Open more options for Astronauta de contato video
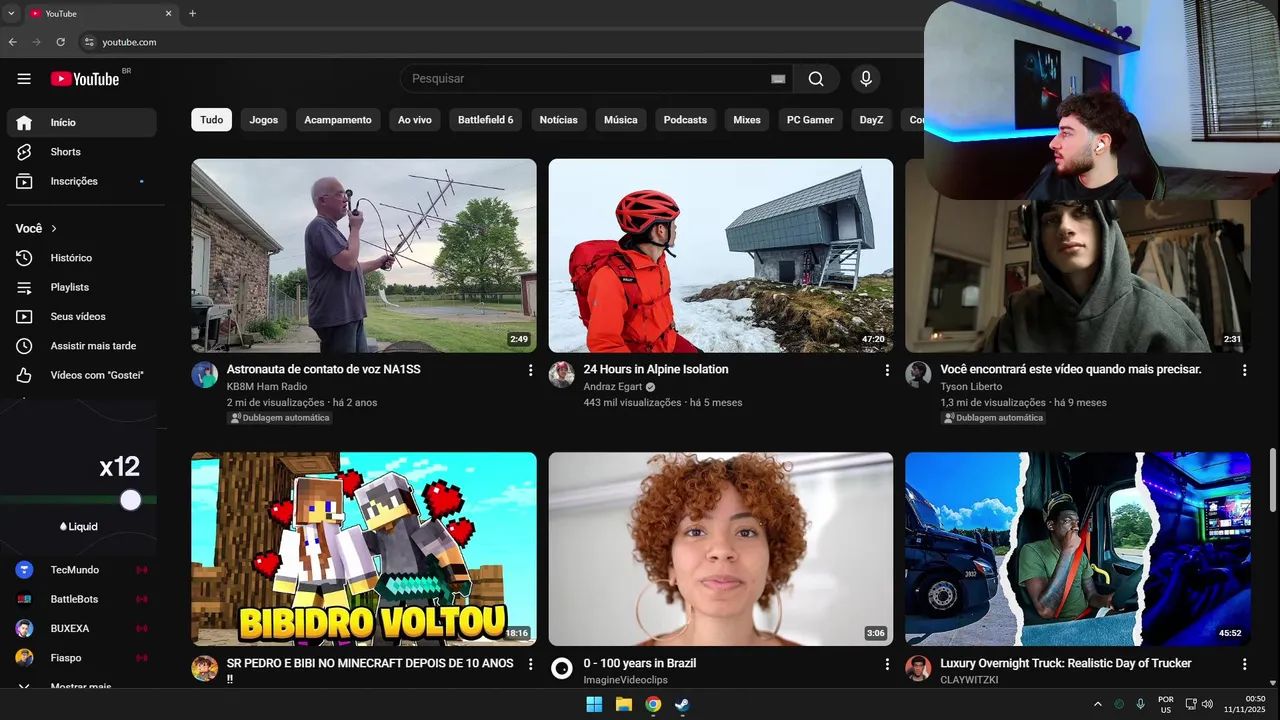 point(530,370)
